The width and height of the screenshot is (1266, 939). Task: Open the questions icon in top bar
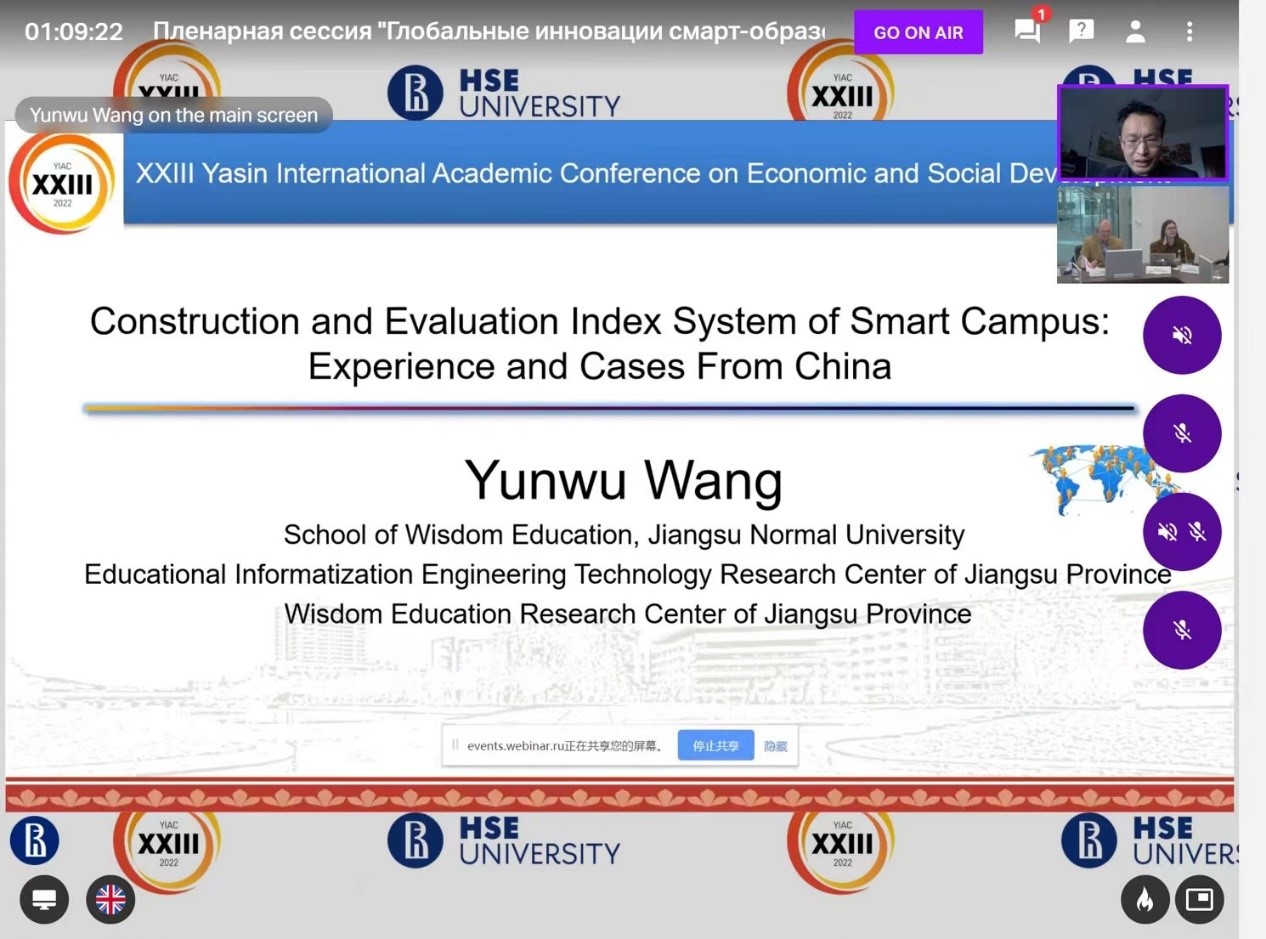click(1081, 31)
